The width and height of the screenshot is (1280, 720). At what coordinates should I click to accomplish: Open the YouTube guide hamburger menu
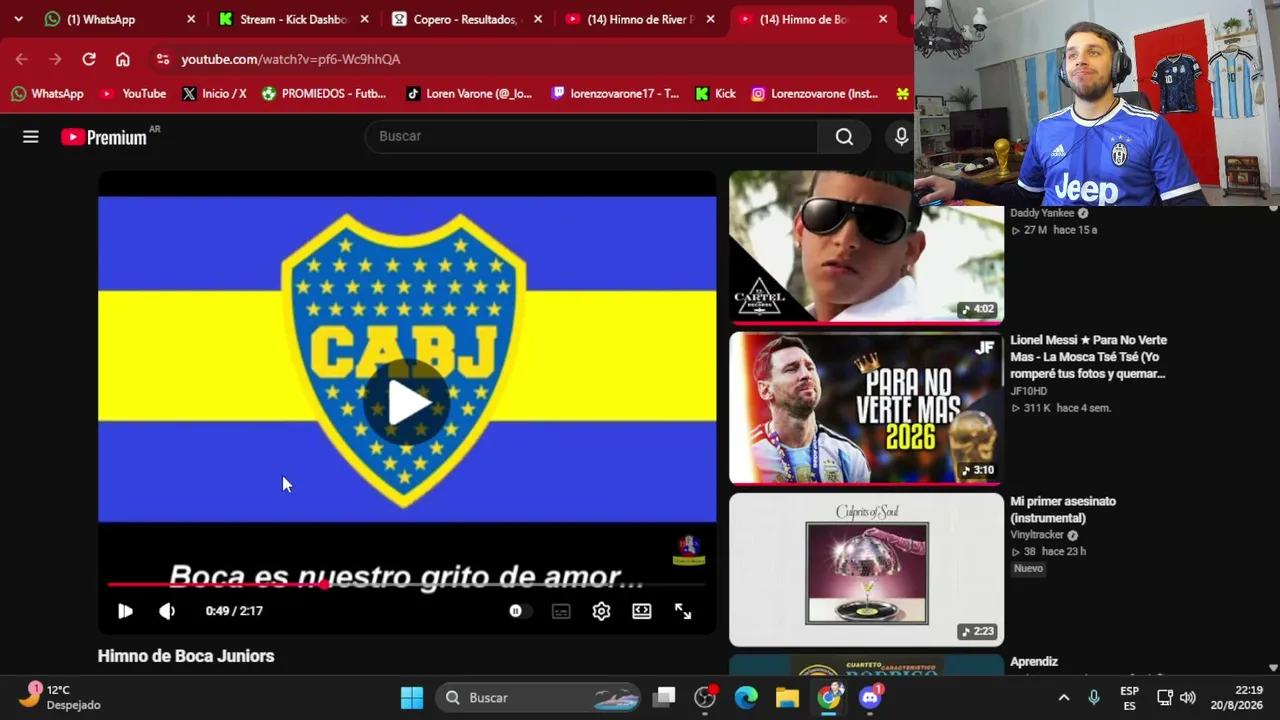[x=31, y=137]
